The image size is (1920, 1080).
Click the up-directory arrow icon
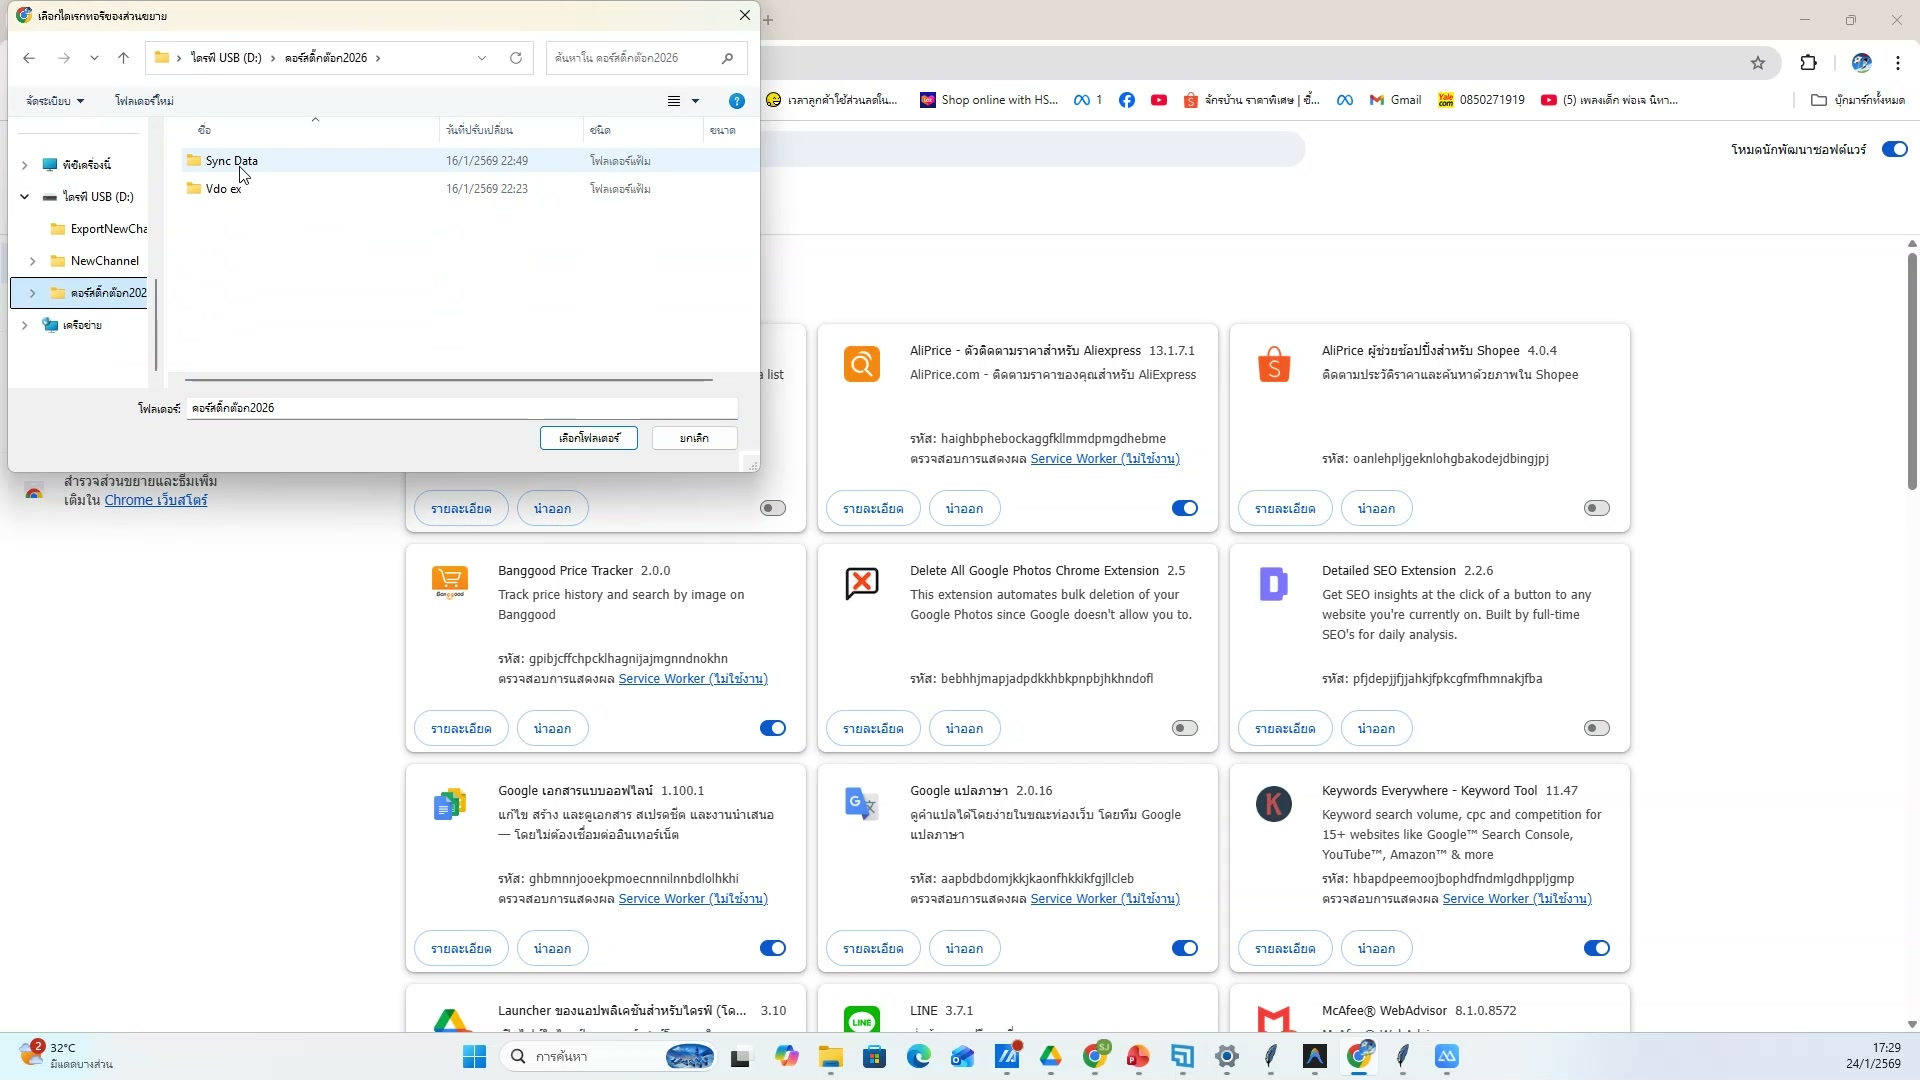(x=123, y=58)
